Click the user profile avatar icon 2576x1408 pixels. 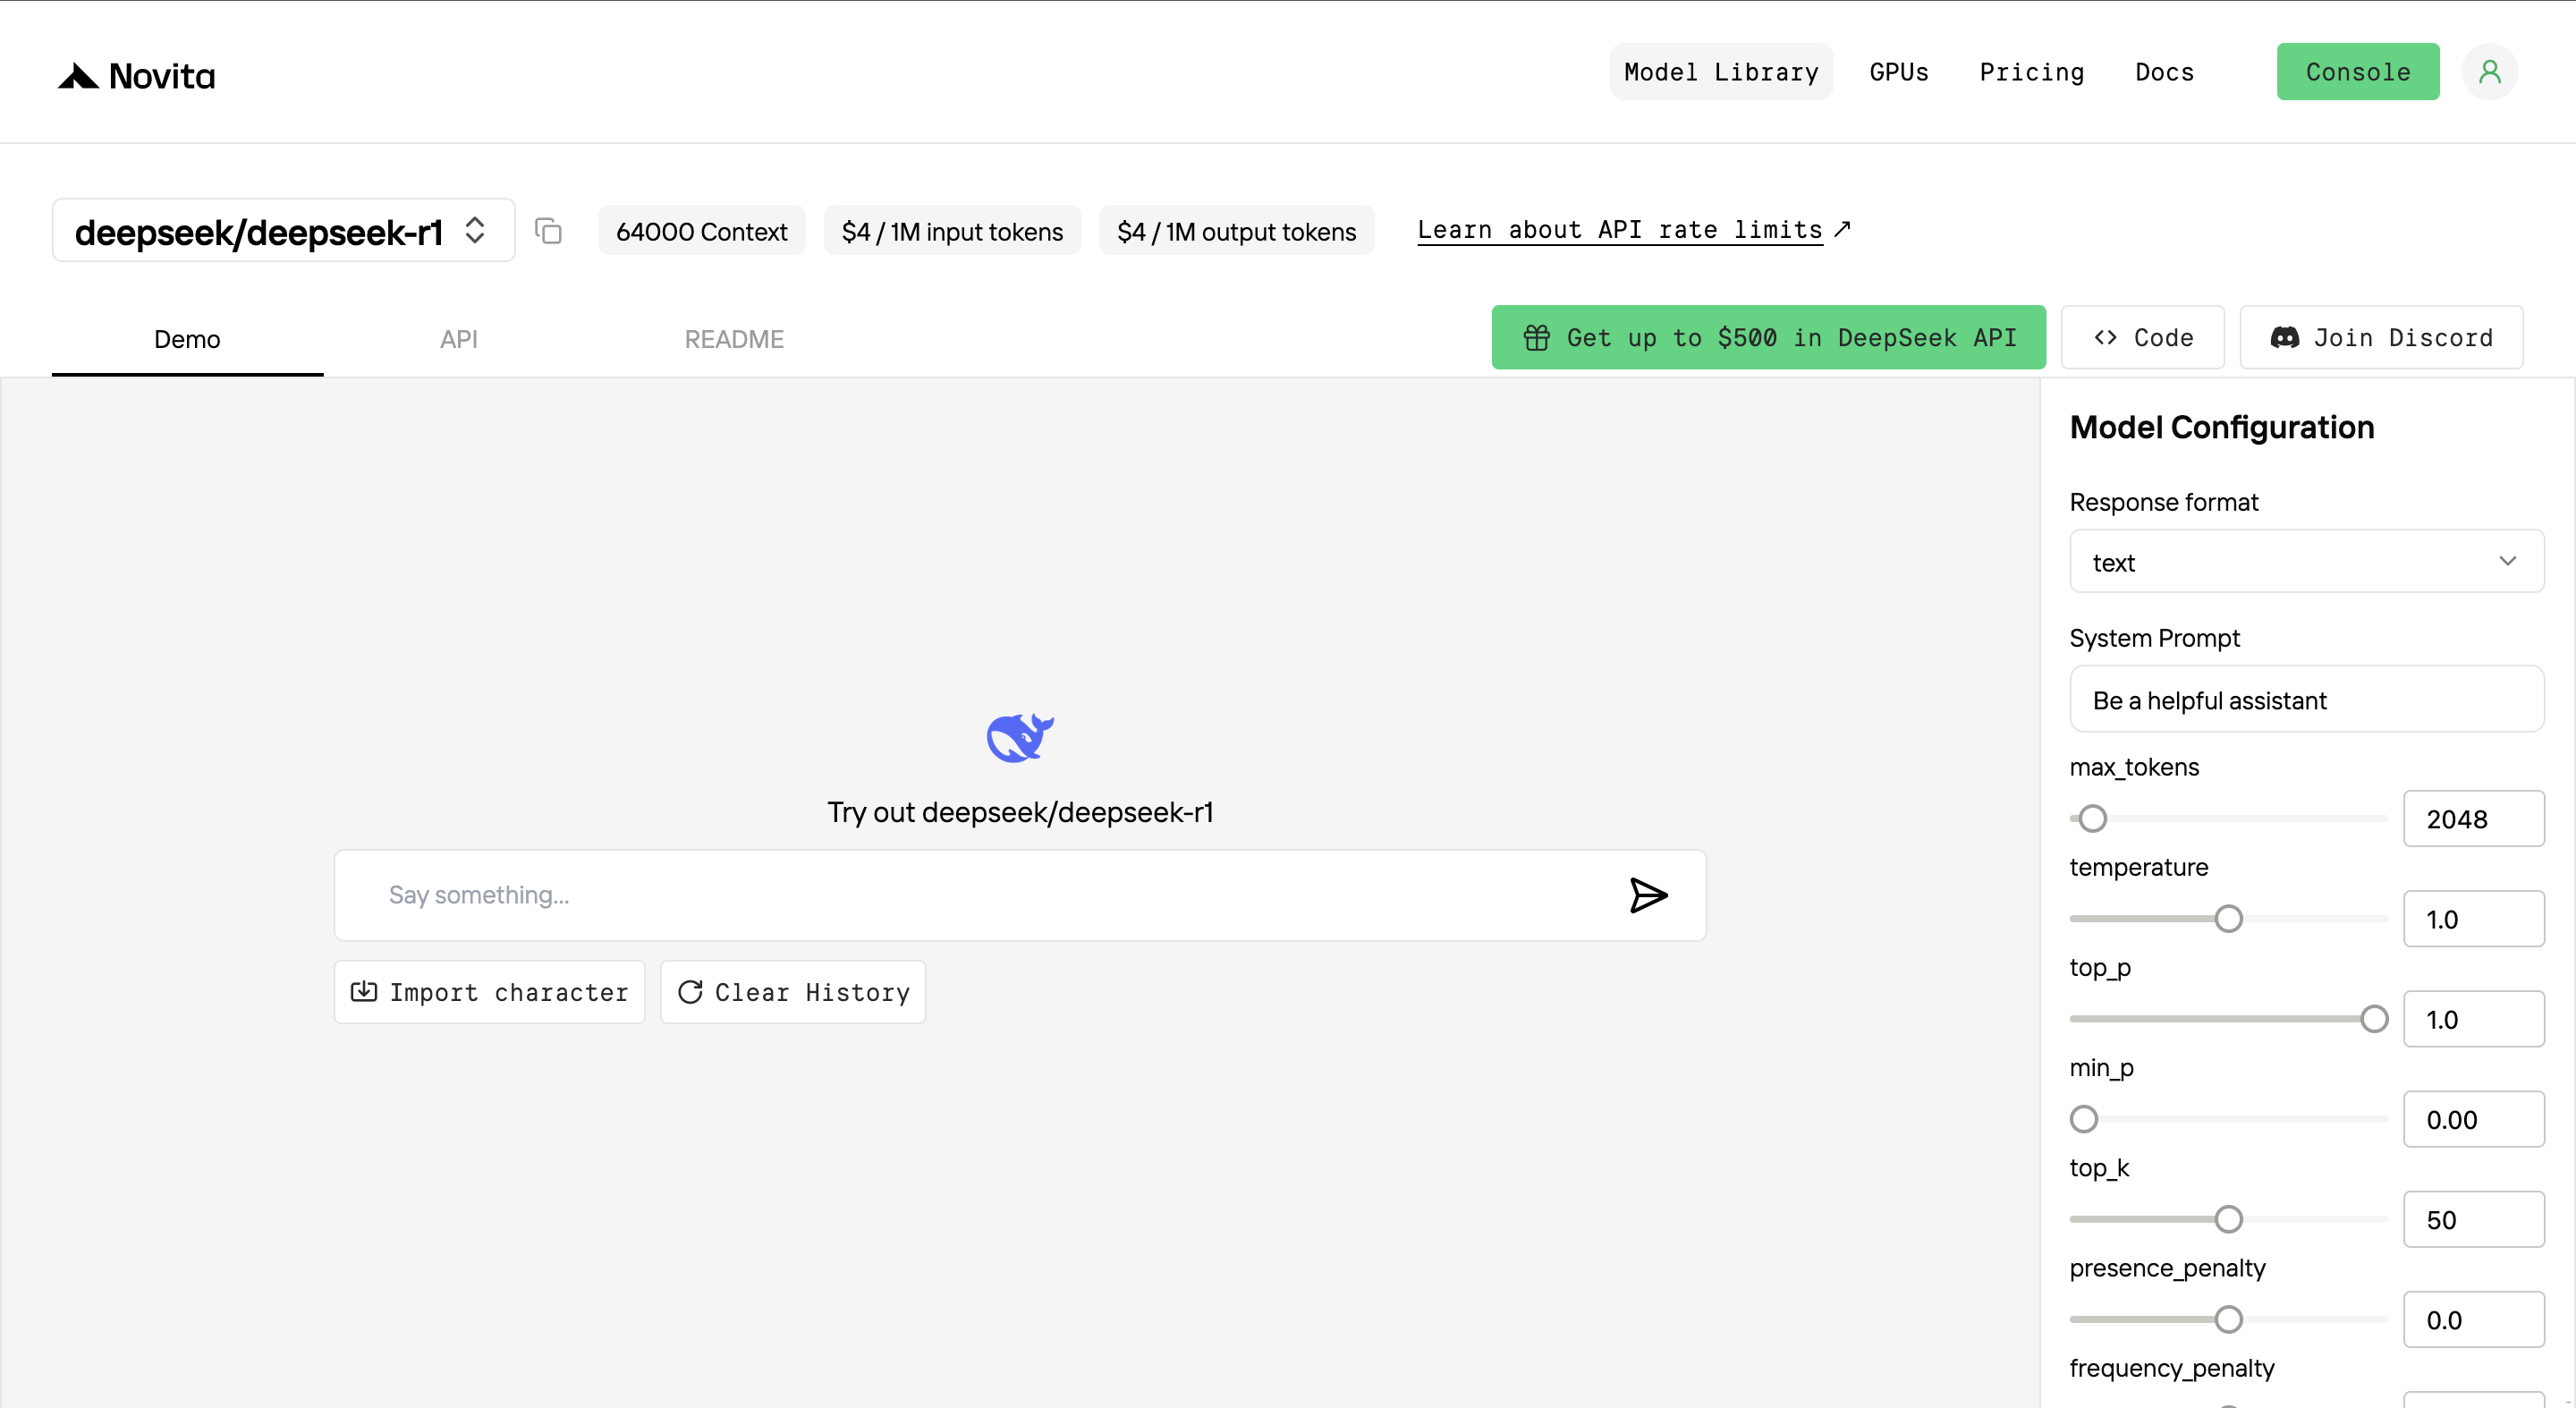(2489, 72)
